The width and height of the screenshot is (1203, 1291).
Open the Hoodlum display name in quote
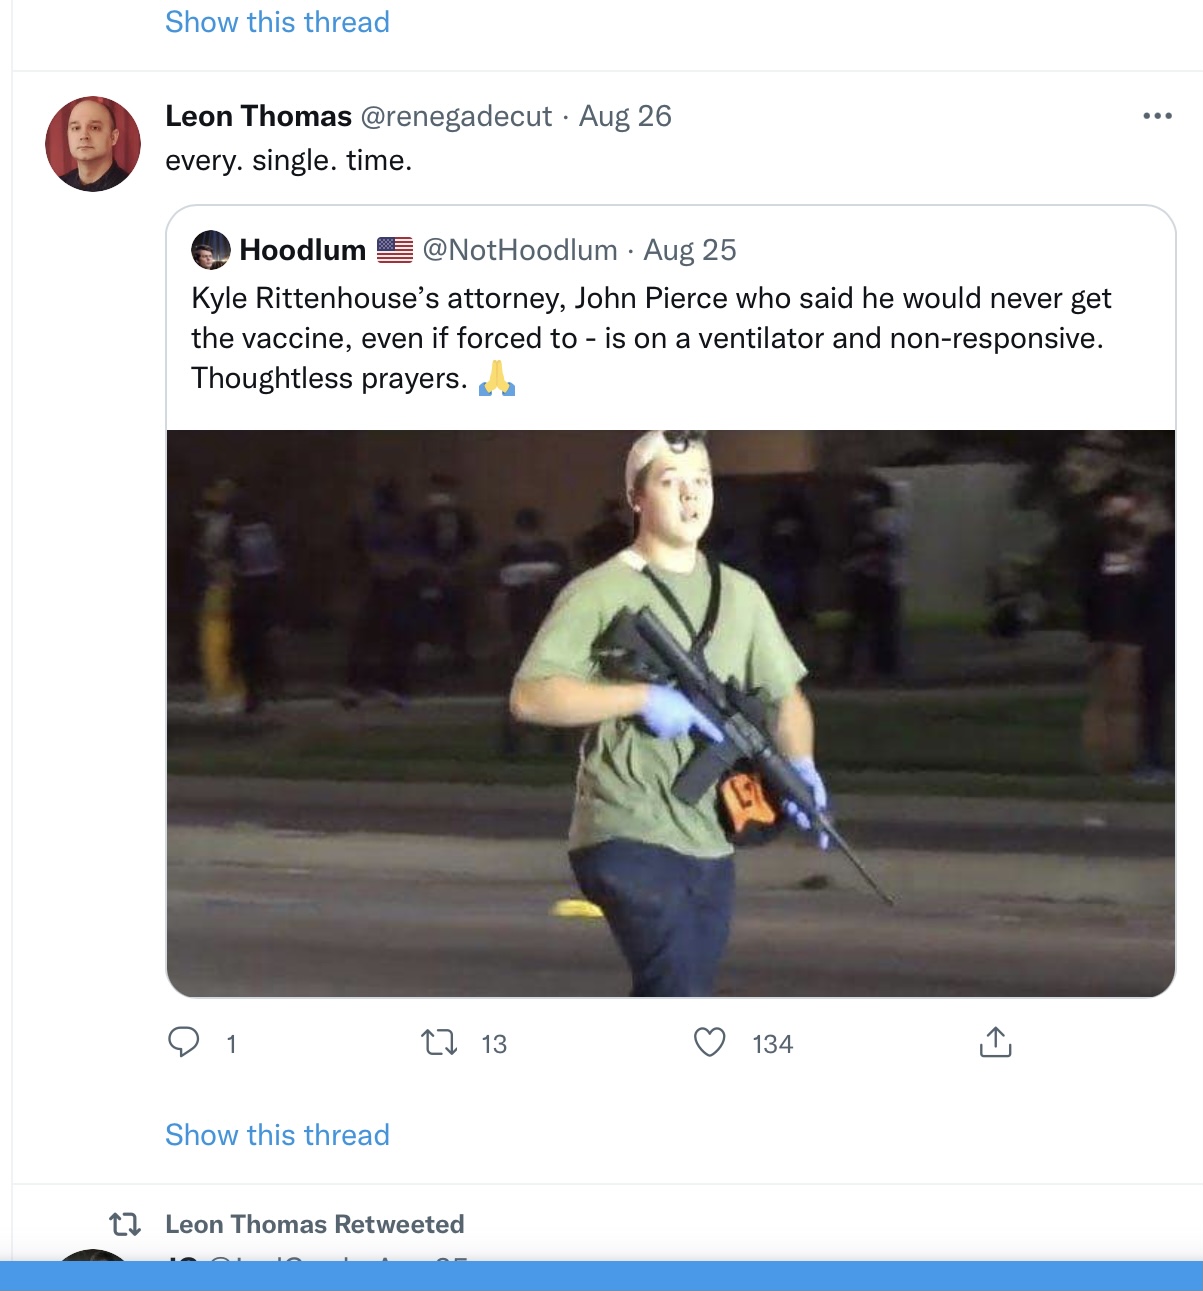[x=302, y=250]
